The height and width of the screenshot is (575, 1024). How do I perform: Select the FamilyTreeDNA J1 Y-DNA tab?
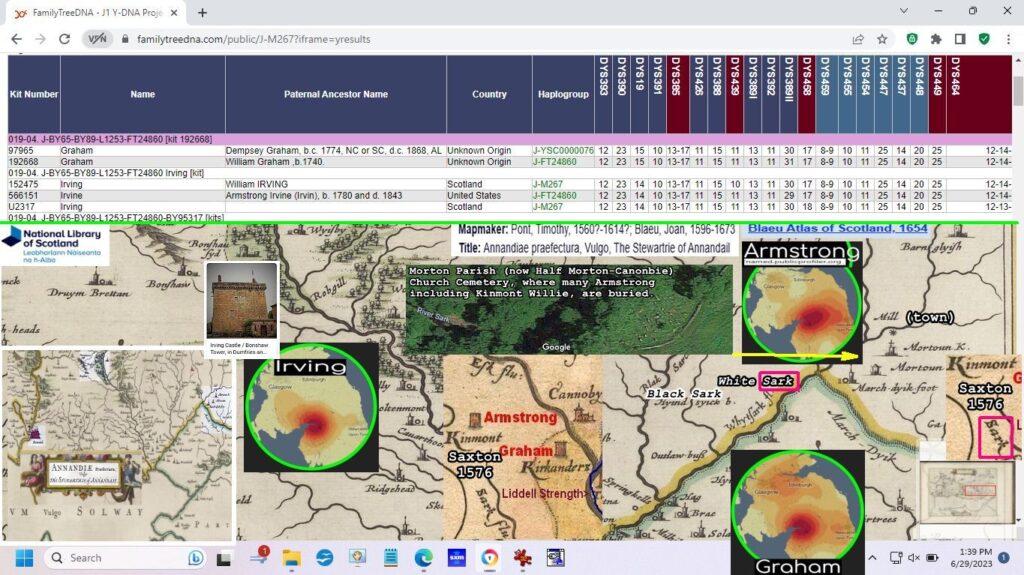(97, 12)
